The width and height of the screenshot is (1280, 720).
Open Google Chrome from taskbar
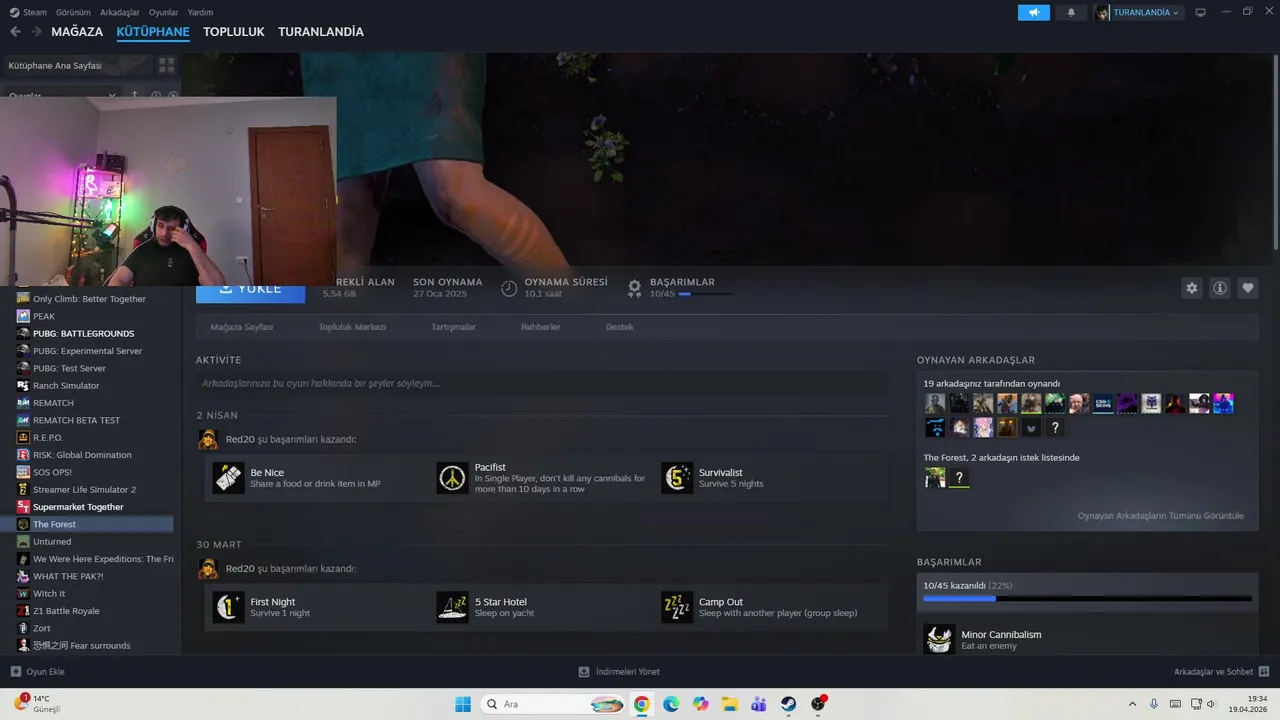tap(641, 704)
